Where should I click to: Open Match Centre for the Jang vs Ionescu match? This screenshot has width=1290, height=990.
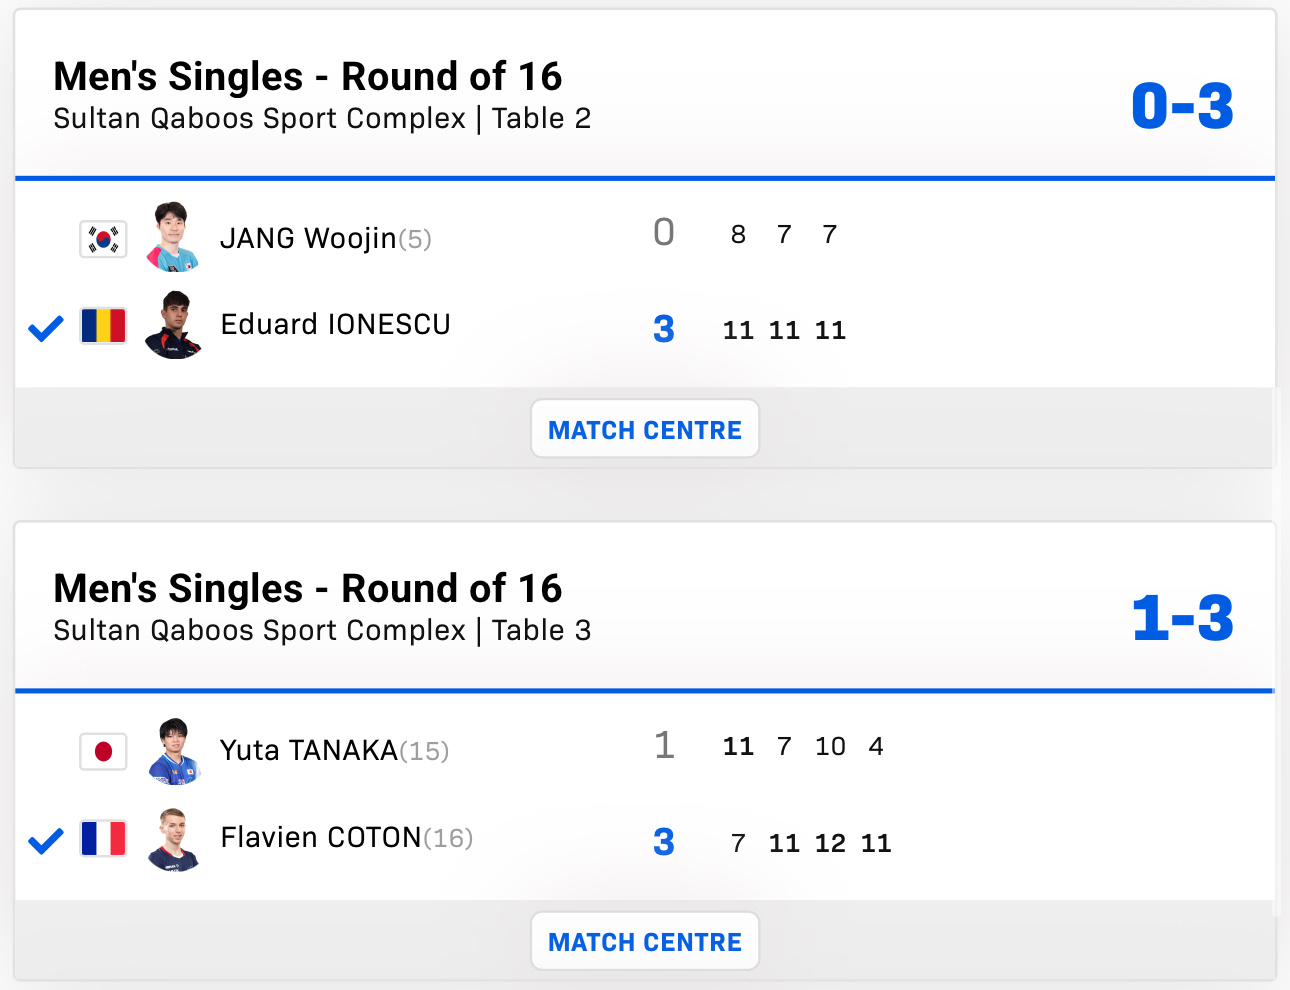[645, 429]
